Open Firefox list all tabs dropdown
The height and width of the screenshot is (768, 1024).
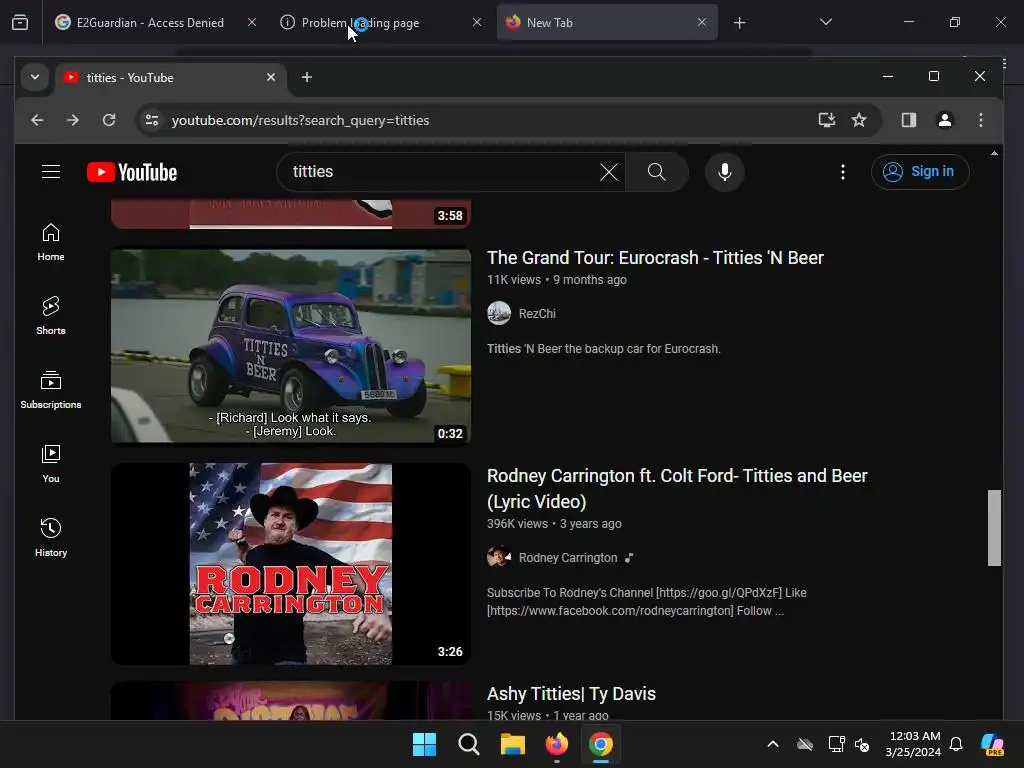point(825,22)
